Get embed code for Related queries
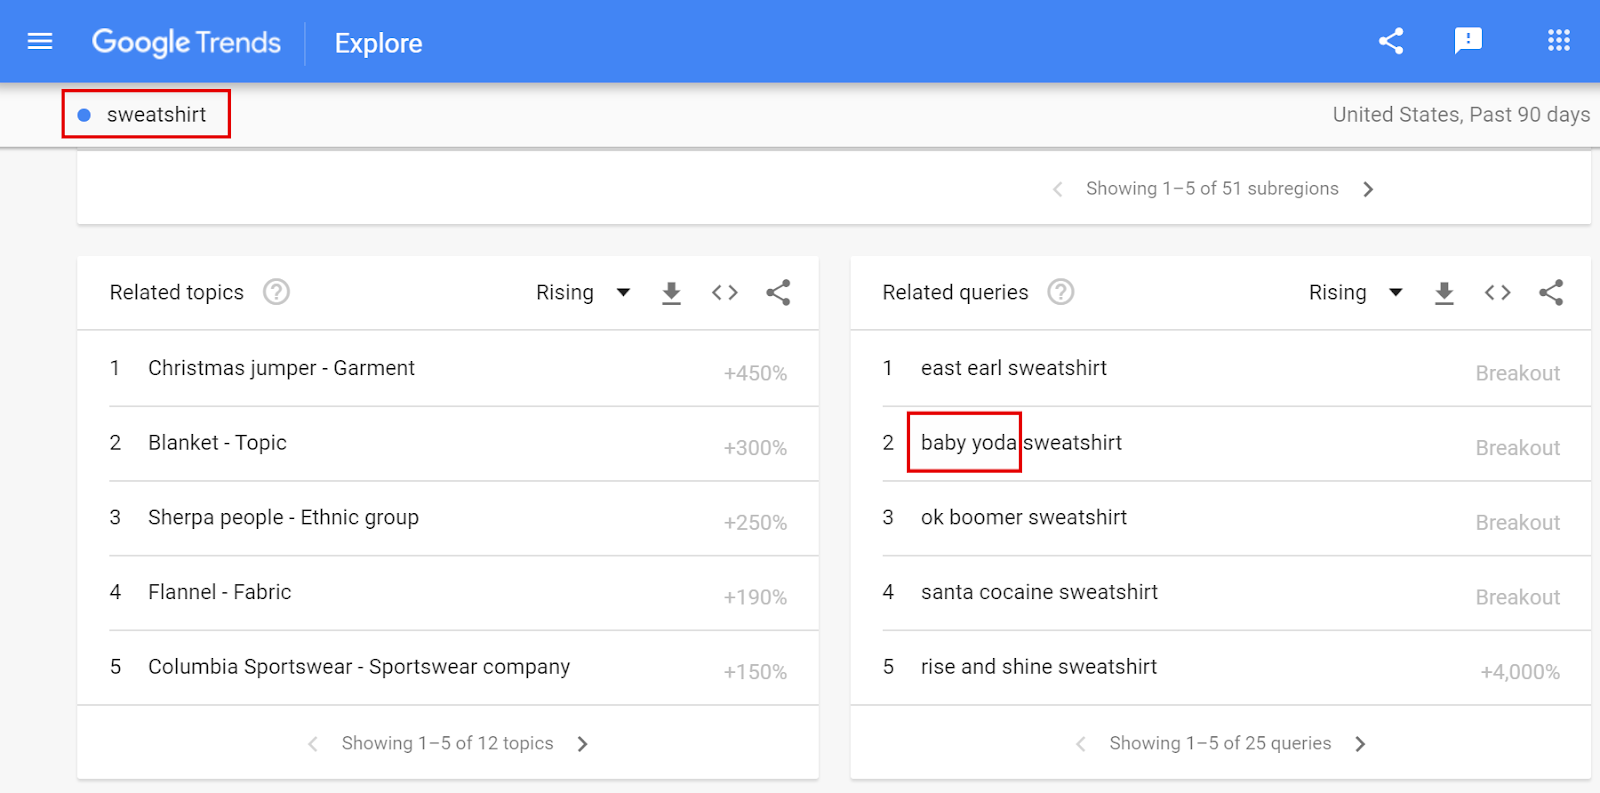 (x=1498, y=292)
